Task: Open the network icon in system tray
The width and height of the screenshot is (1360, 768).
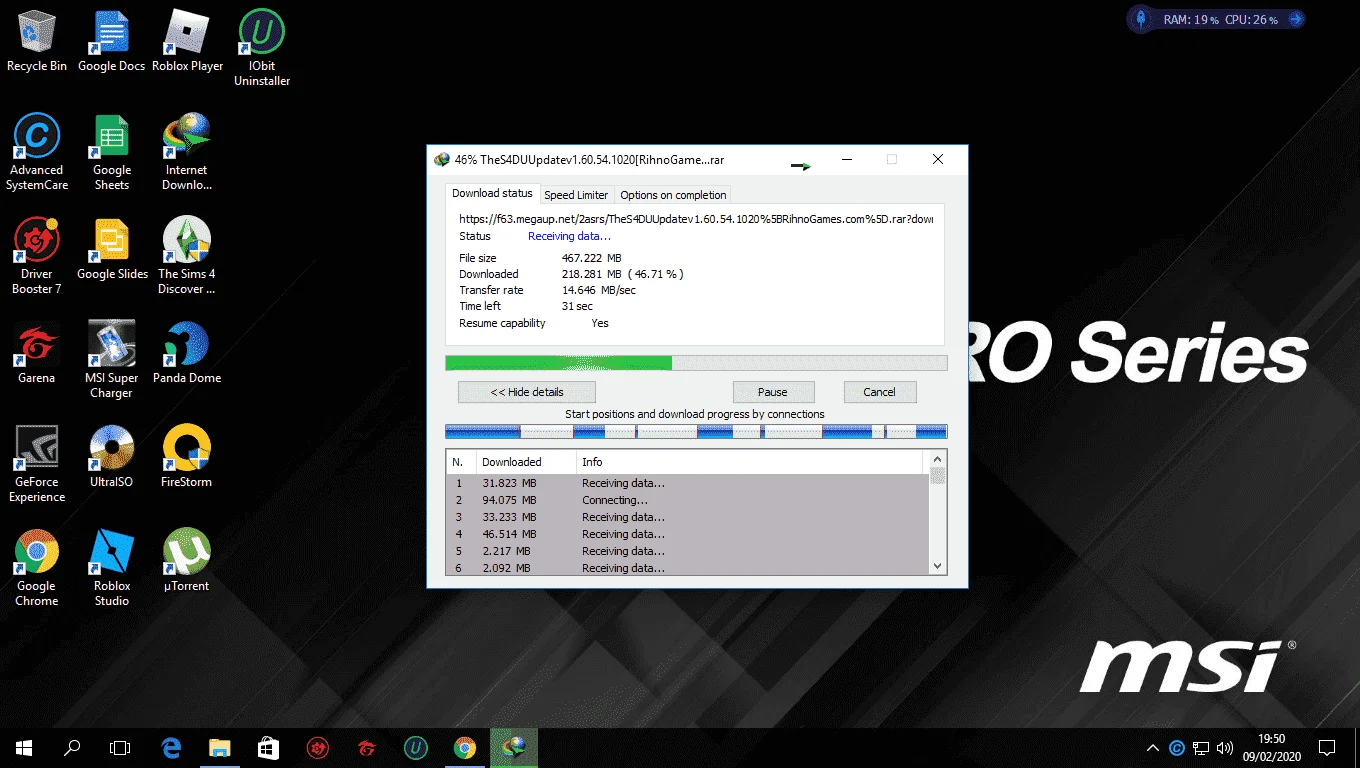Action: [x=1201, y=748]
